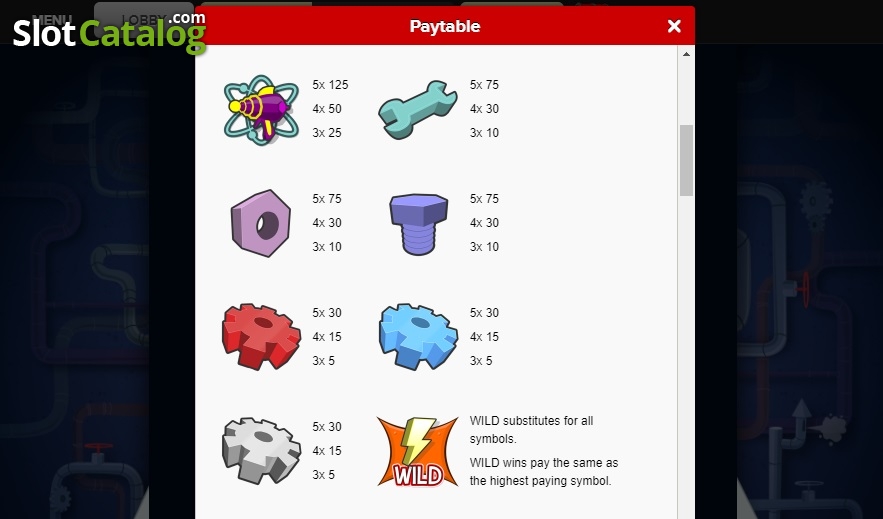Select the WILD lightning bolt symbol
The height and width of the screenshot is (519, 883).
coord(417,451)
